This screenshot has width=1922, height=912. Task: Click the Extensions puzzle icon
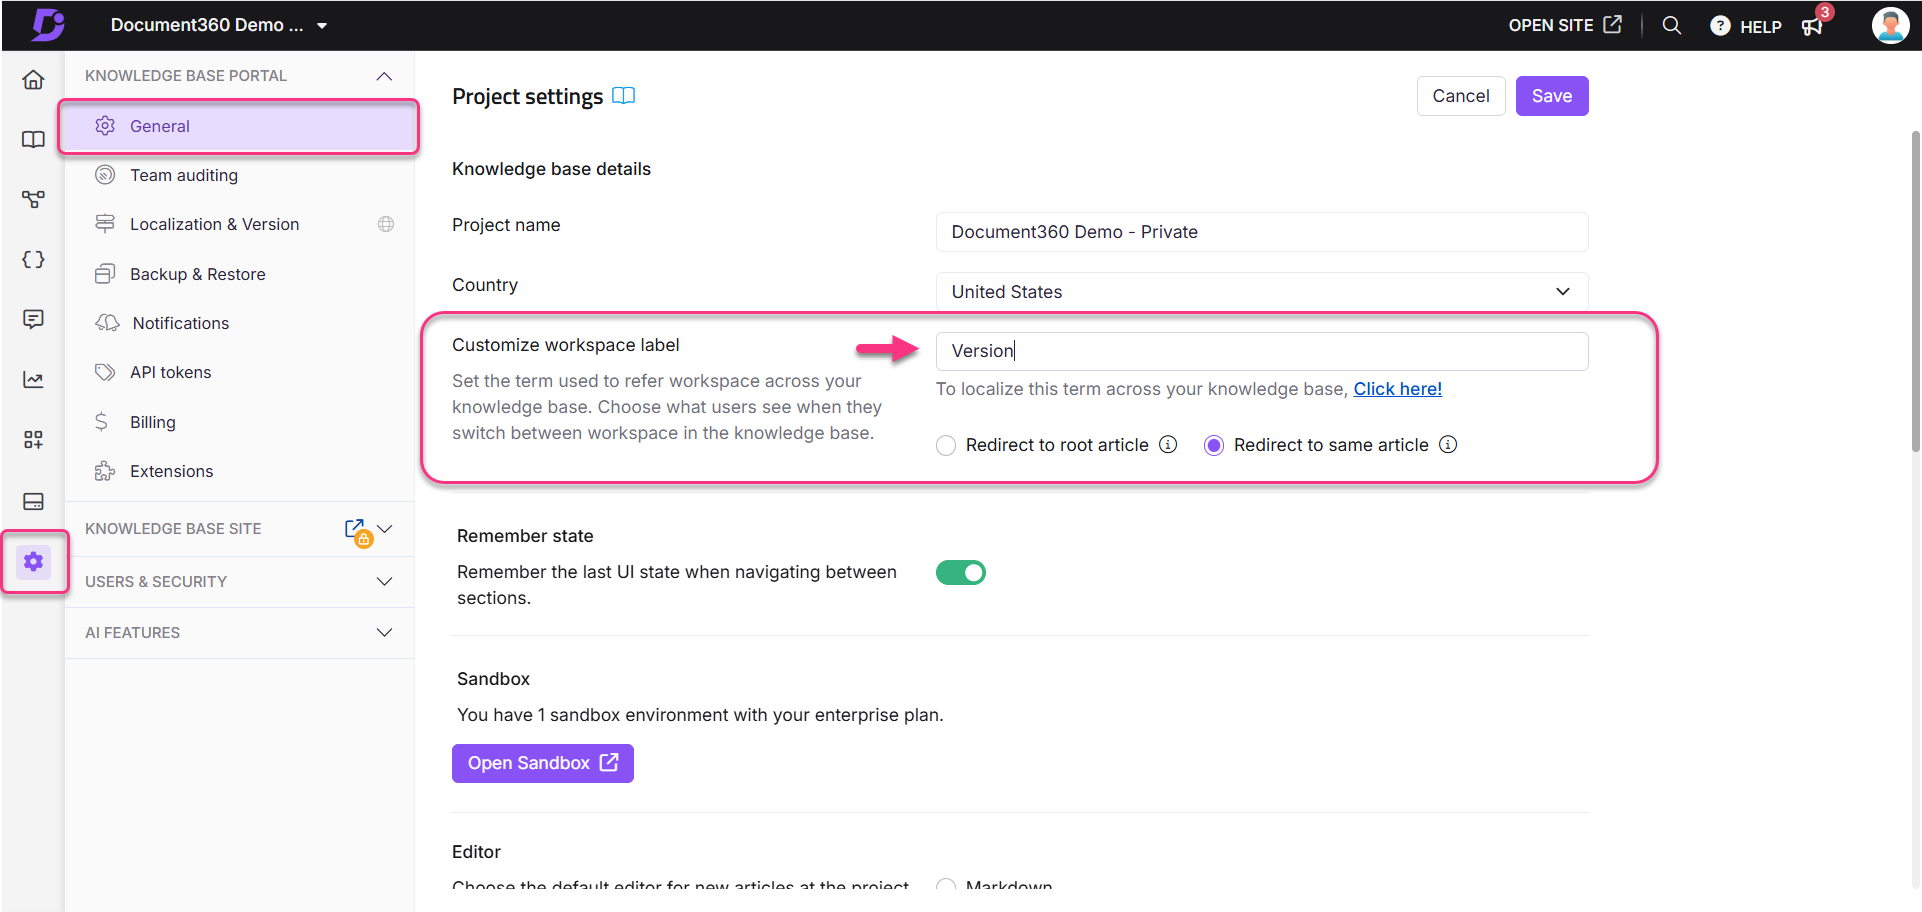pyautogui.click(x=105, y=471)
